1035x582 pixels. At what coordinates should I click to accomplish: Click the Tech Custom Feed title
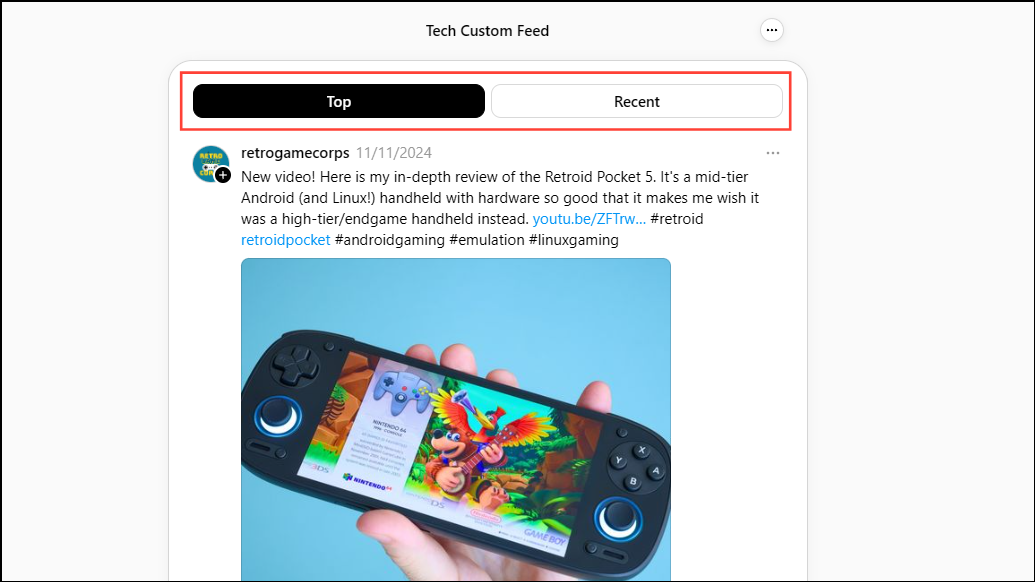pos(487,31)
